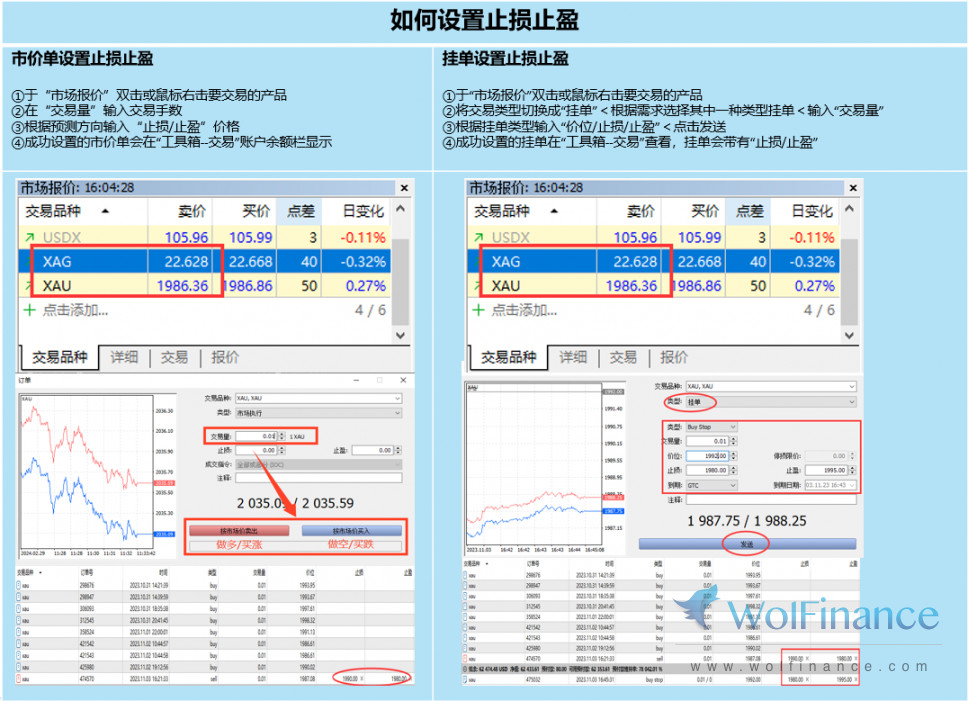Click scroll-up arrow in right Market Watch
The image size is (968, 701).
coord(849,209)
